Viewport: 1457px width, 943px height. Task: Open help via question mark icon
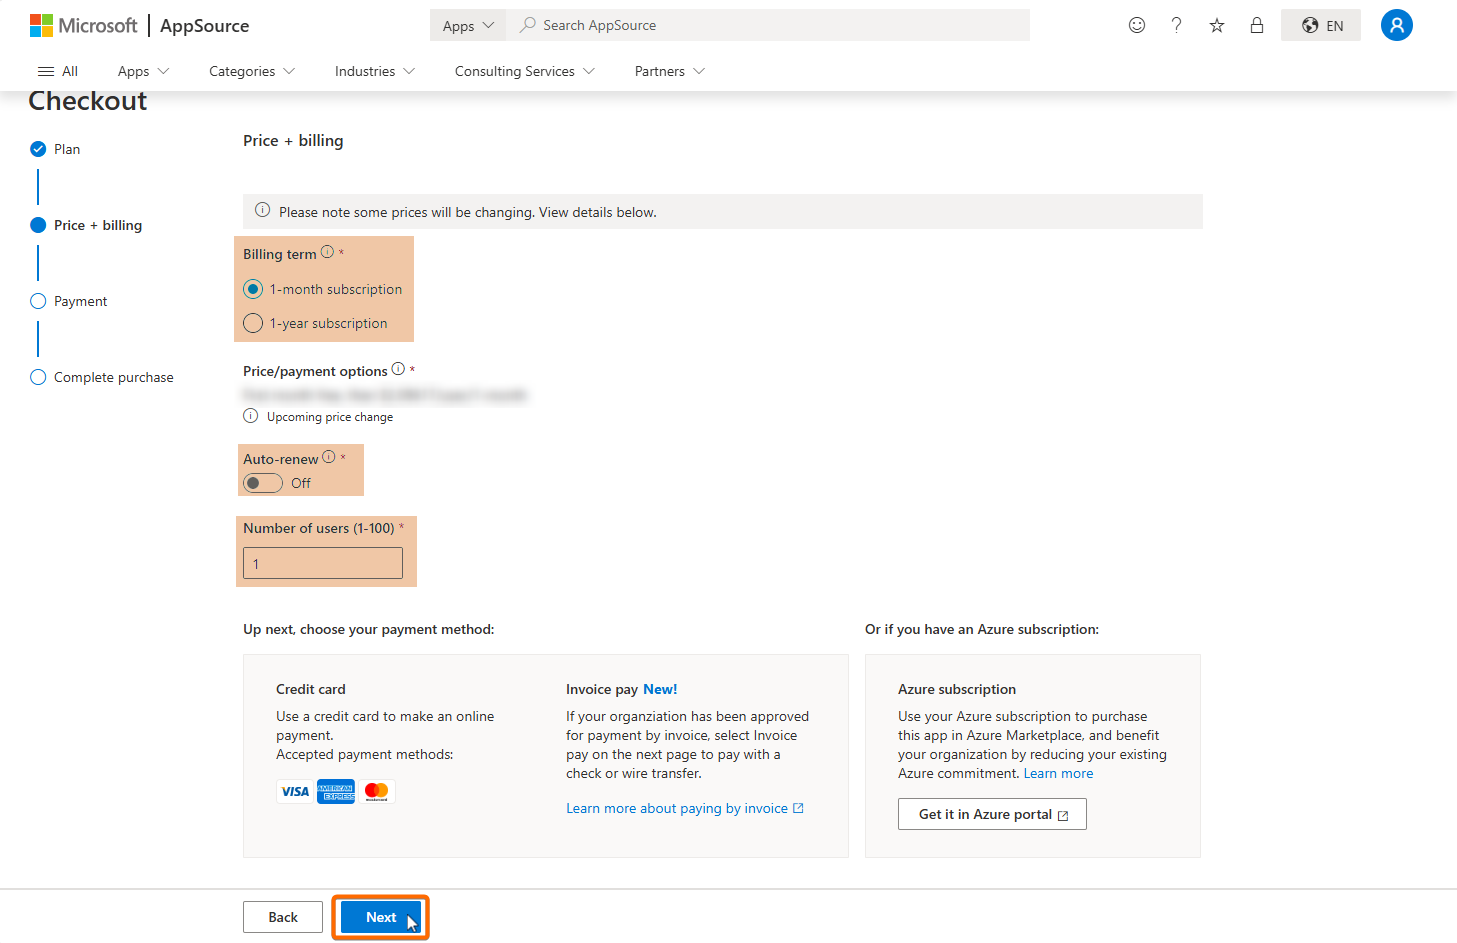pos(1176,25)
